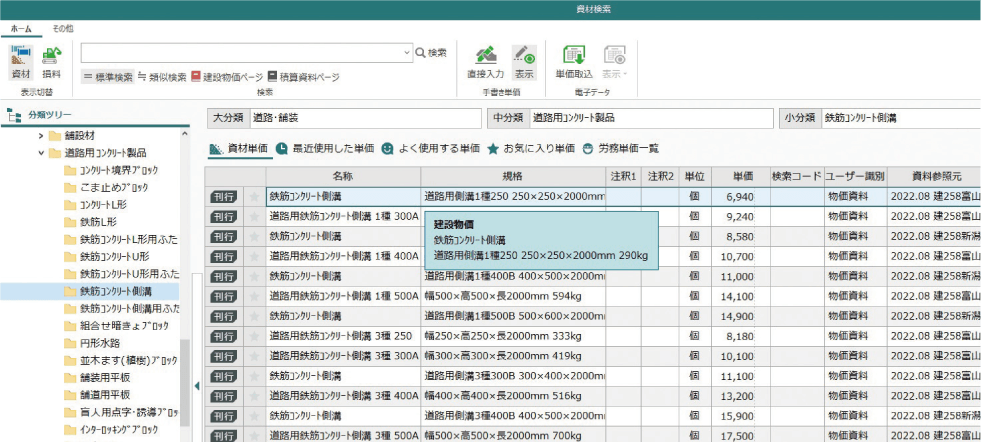Click the 中分類 field 道路用コンクリート製品
The height and width of the screenshot is (442, 981).
651,117
